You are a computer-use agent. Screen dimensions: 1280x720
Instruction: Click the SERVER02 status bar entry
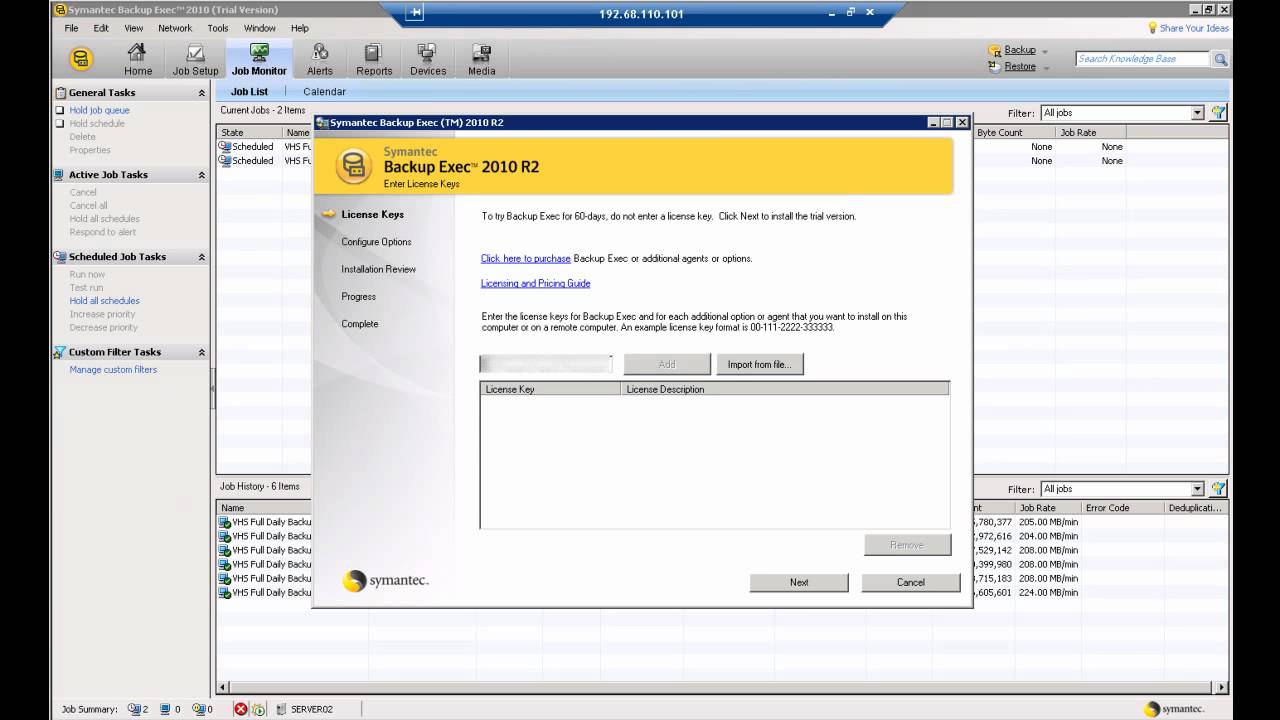click(305, 709)
